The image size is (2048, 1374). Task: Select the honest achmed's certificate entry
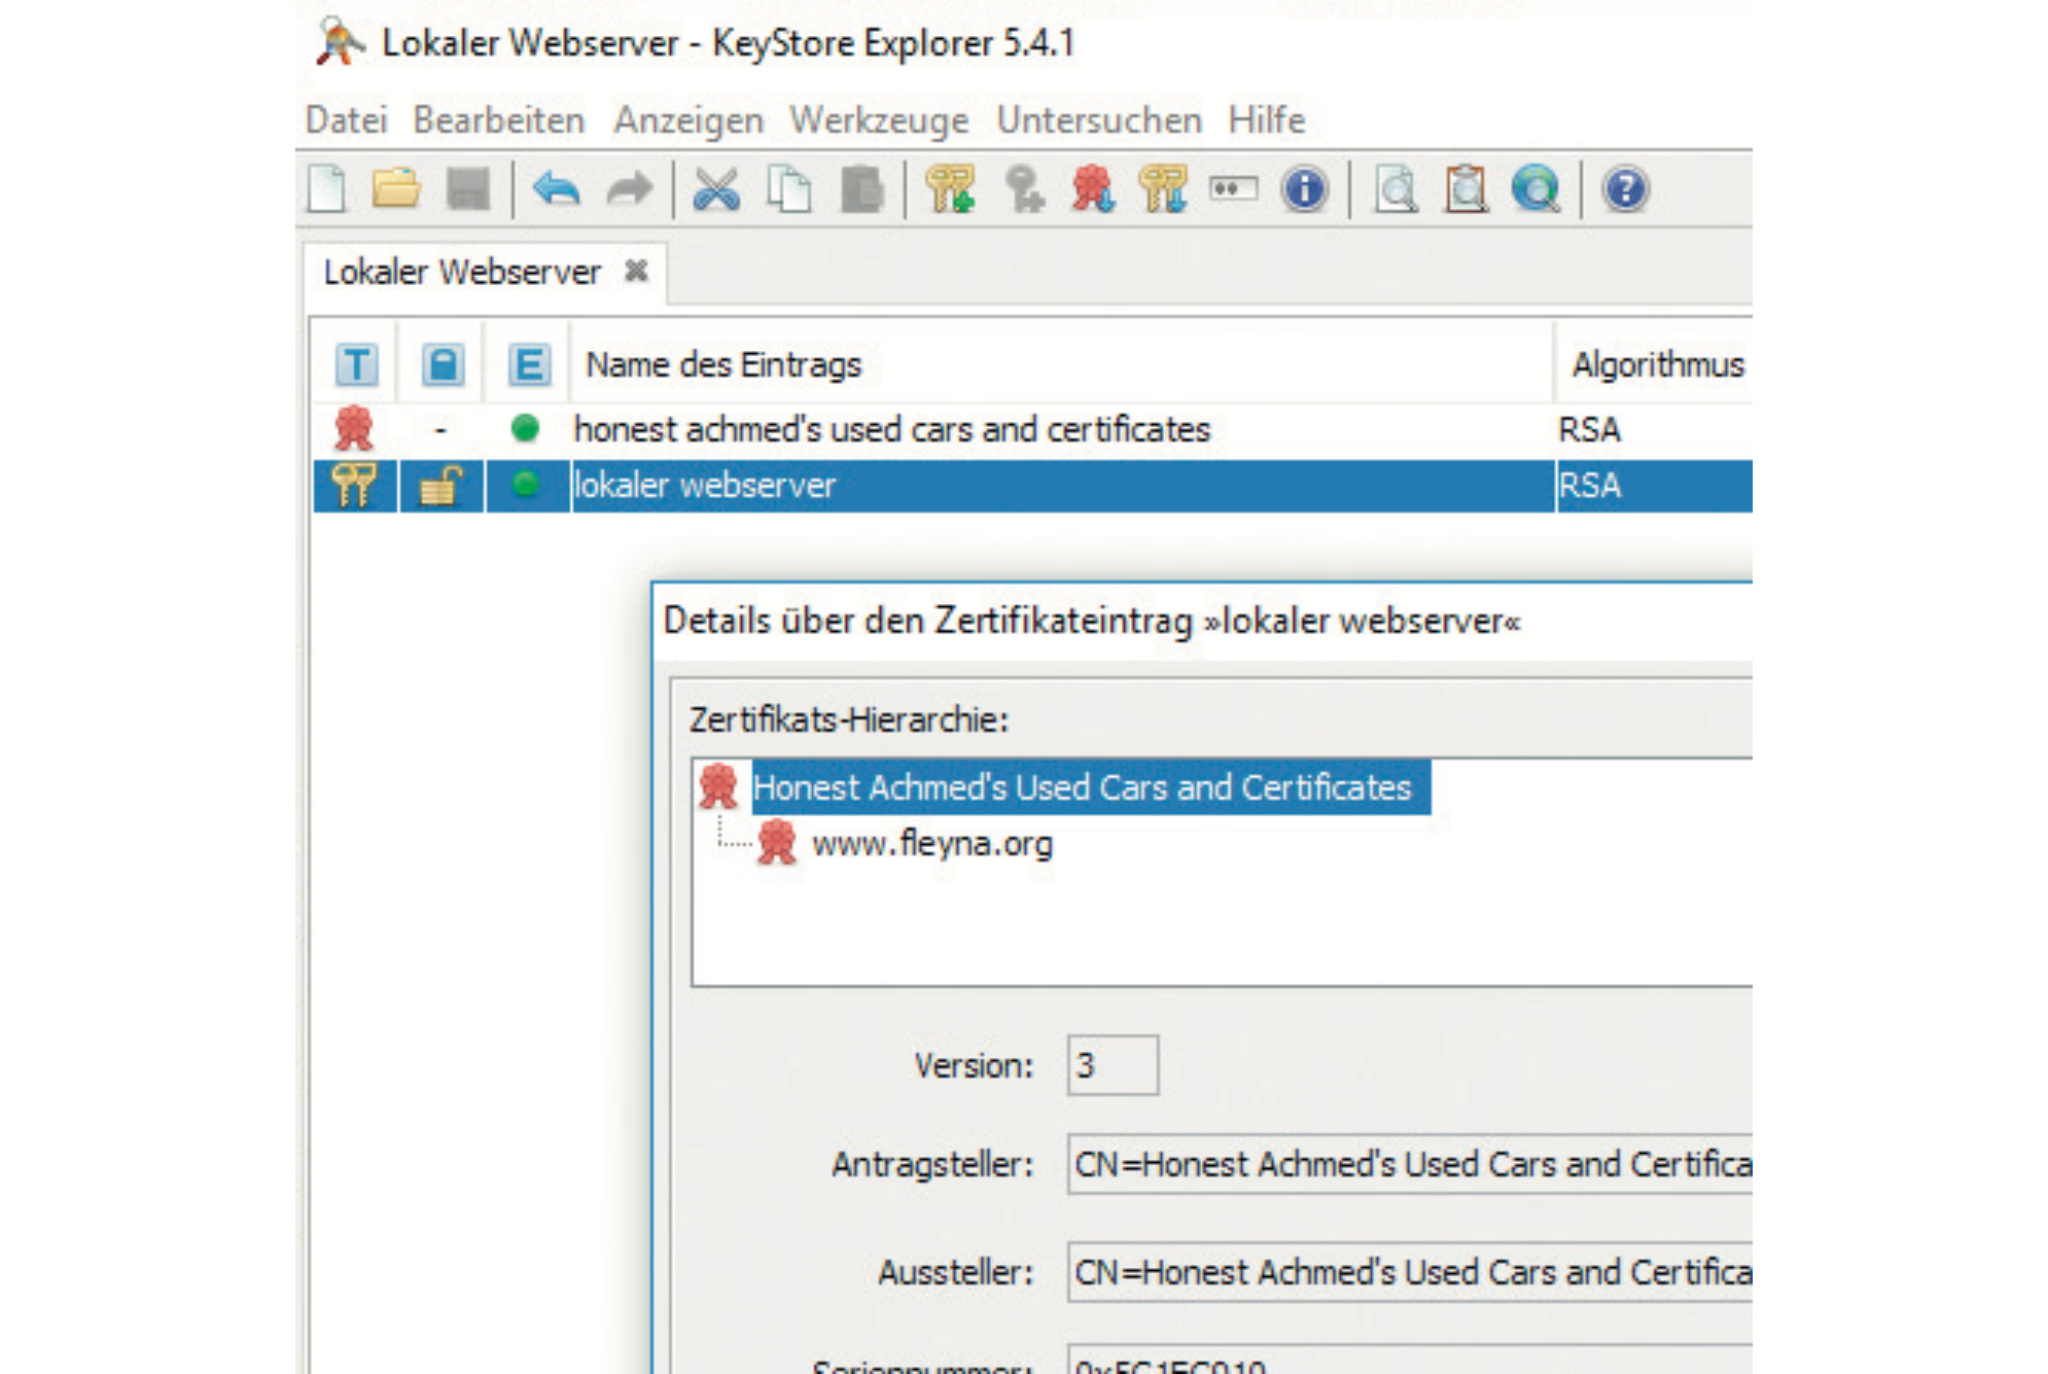click(891, 430)
